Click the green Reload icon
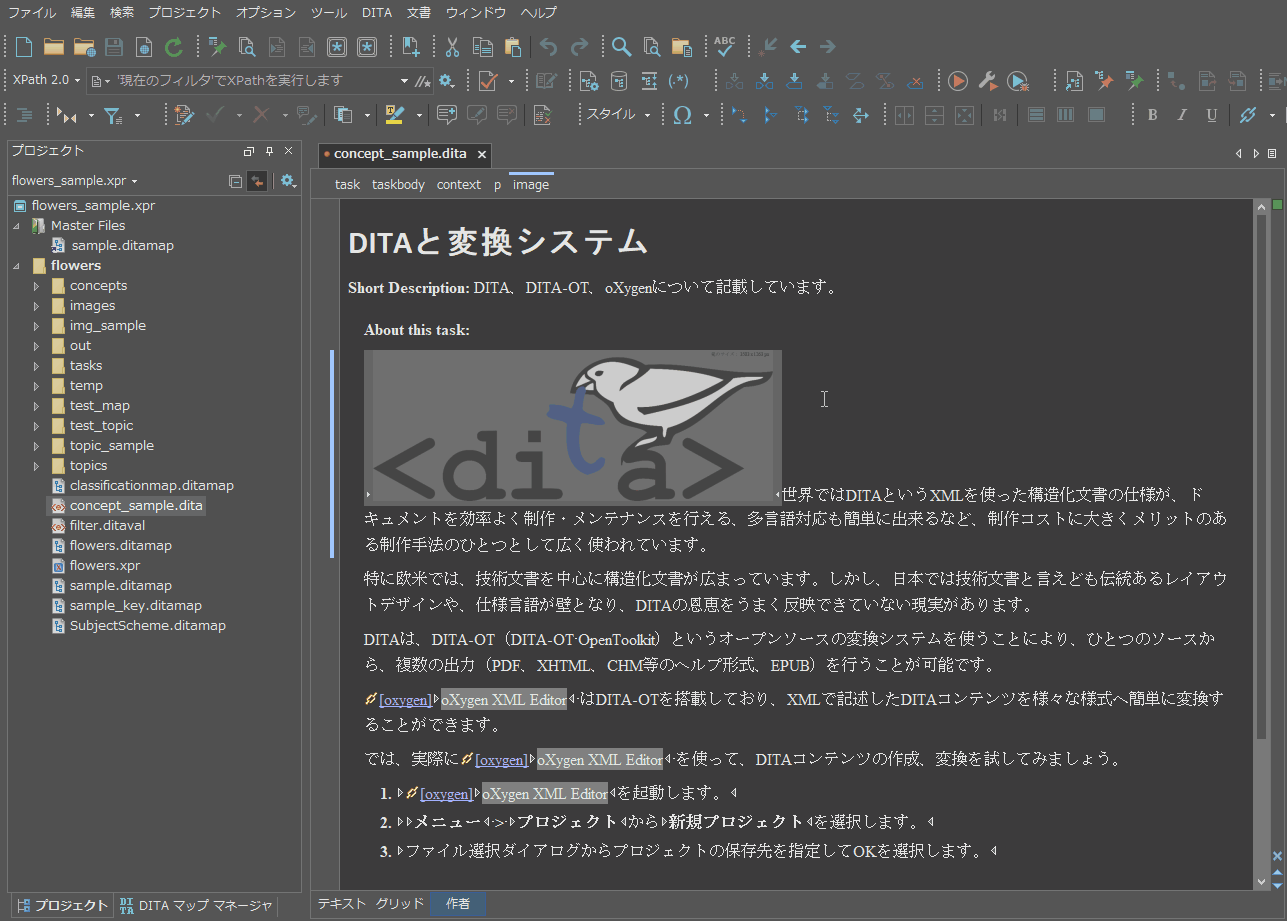The image size is (1287, 921). (x=174, y=47)
